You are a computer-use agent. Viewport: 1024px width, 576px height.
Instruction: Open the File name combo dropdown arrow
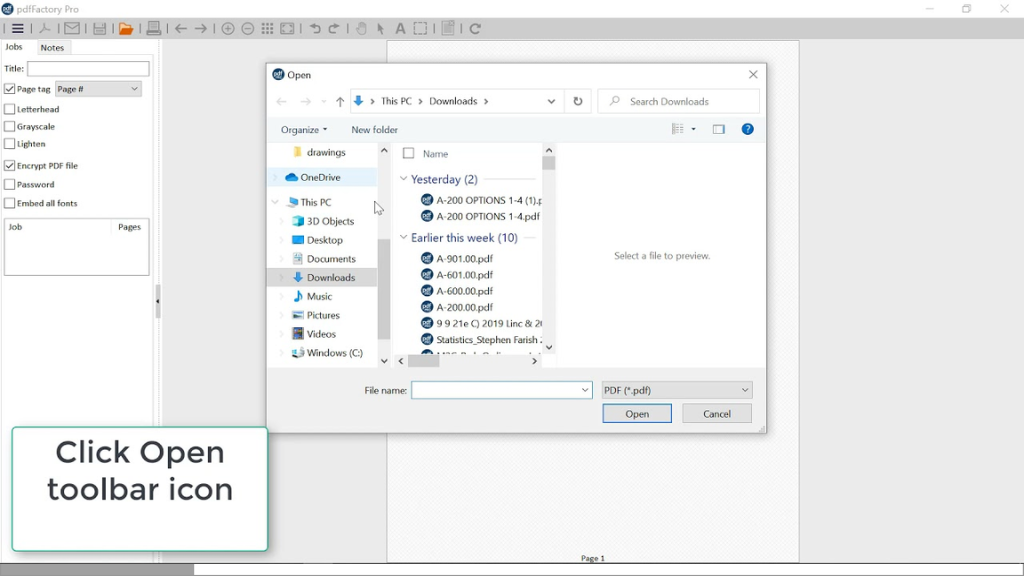[584, 391]
